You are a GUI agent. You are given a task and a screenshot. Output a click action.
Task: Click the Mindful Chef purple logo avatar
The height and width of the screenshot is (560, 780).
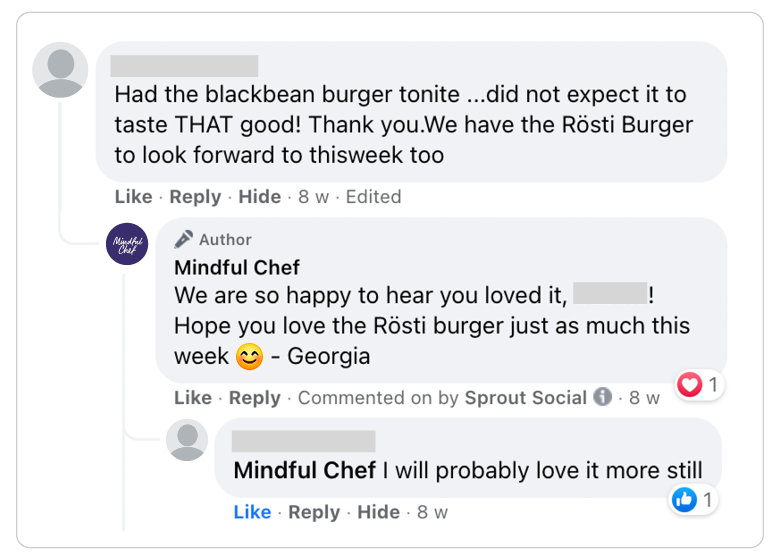[x=127, y=244]
